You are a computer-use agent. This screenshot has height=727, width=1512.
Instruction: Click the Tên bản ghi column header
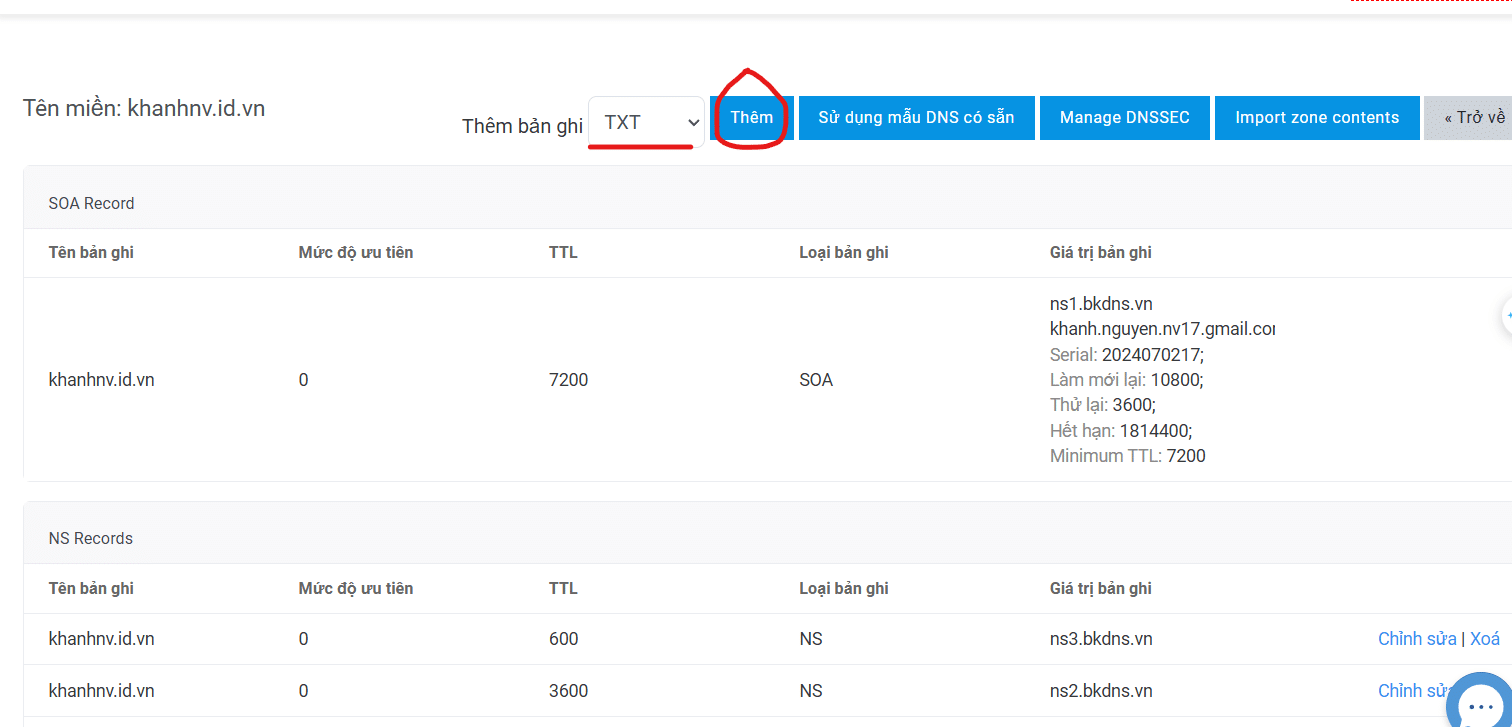[91, 252]
